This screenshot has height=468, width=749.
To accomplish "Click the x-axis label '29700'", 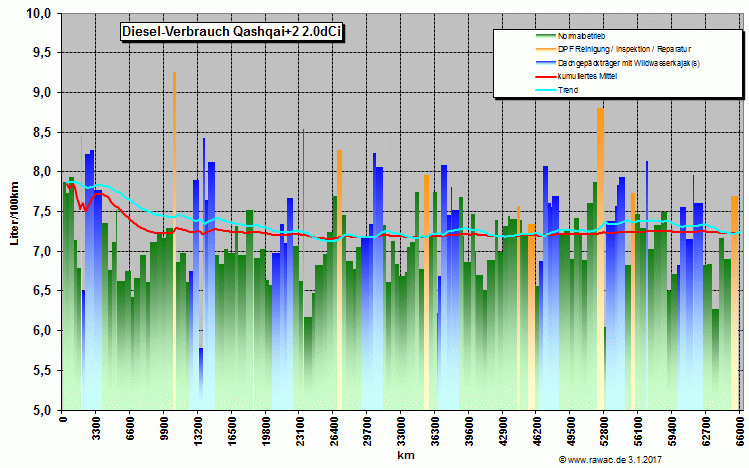I will point(367,431).
